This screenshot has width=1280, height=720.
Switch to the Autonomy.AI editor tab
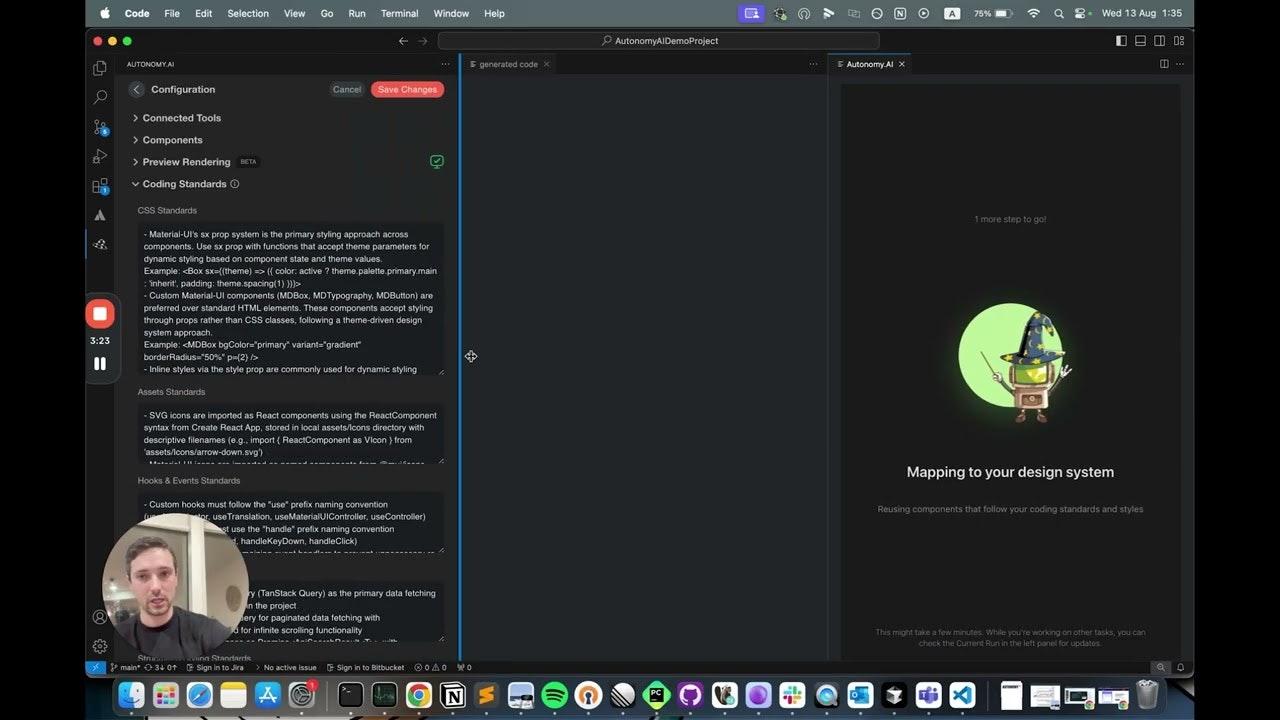click(x=869, y=64)
